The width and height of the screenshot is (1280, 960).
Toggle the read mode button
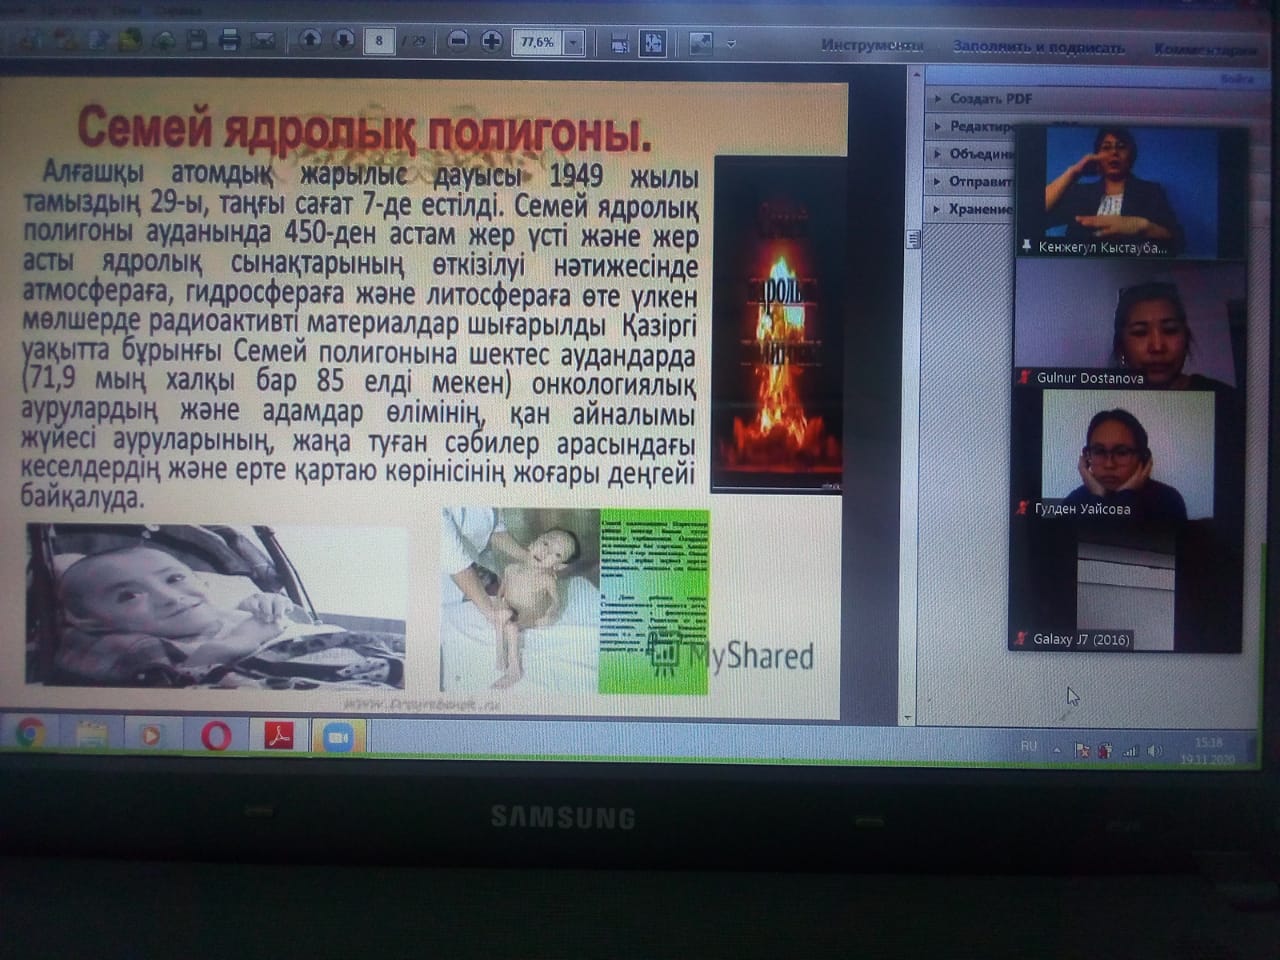pos(701,43)
